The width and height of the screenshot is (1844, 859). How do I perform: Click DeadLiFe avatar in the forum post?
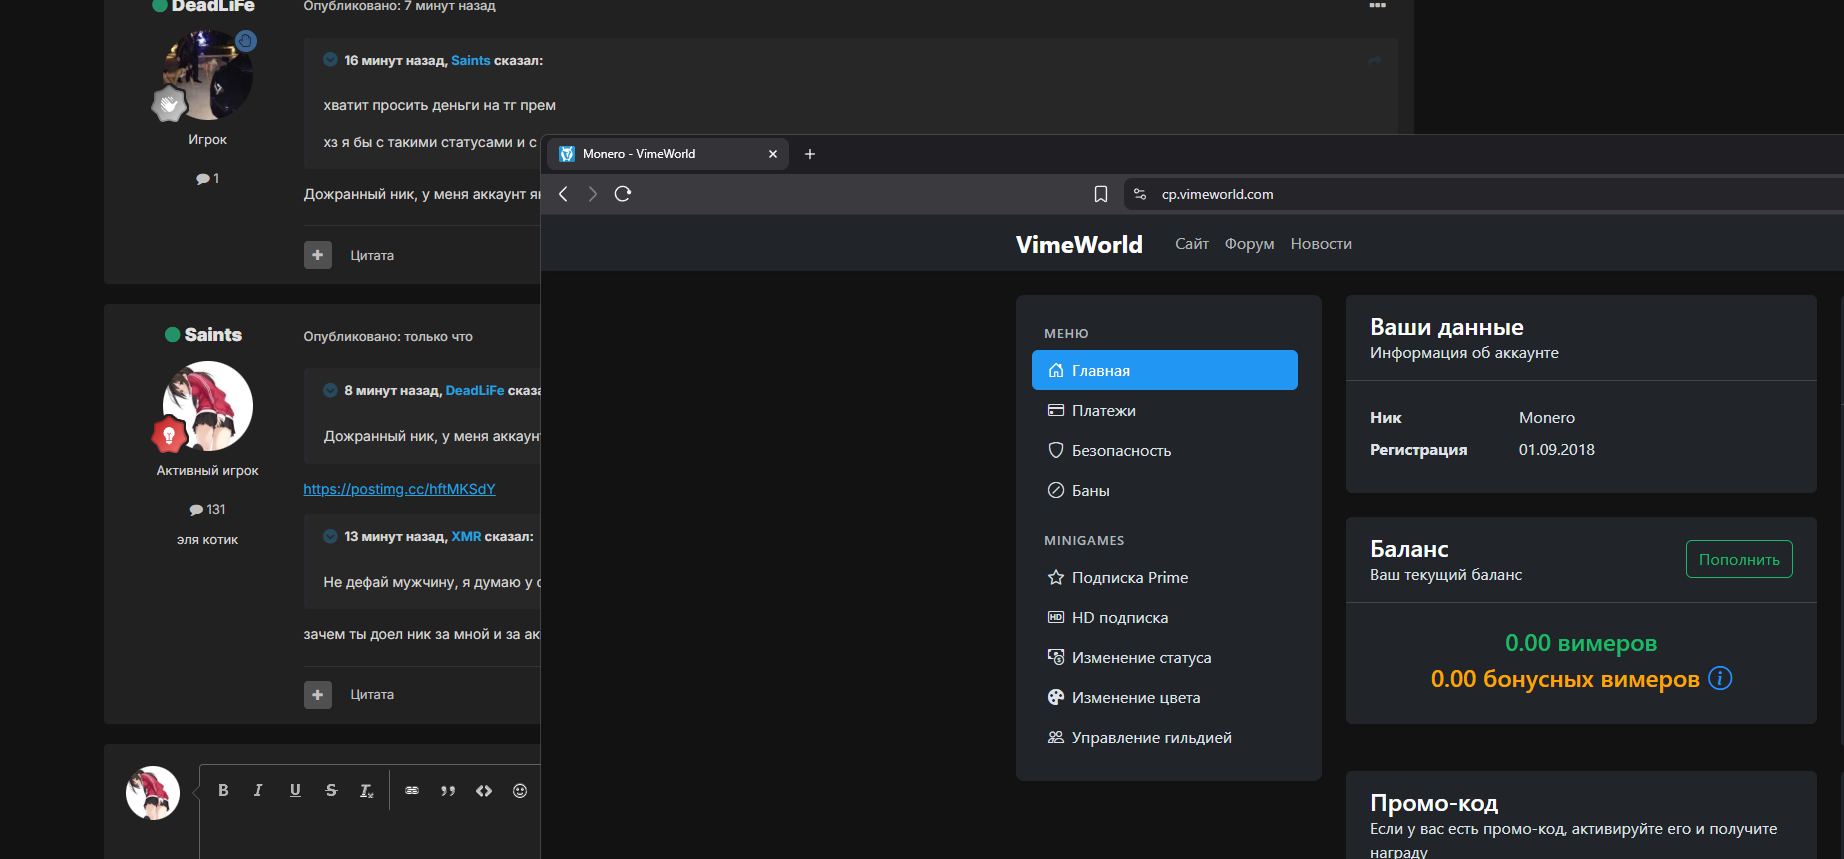(208, 75)
